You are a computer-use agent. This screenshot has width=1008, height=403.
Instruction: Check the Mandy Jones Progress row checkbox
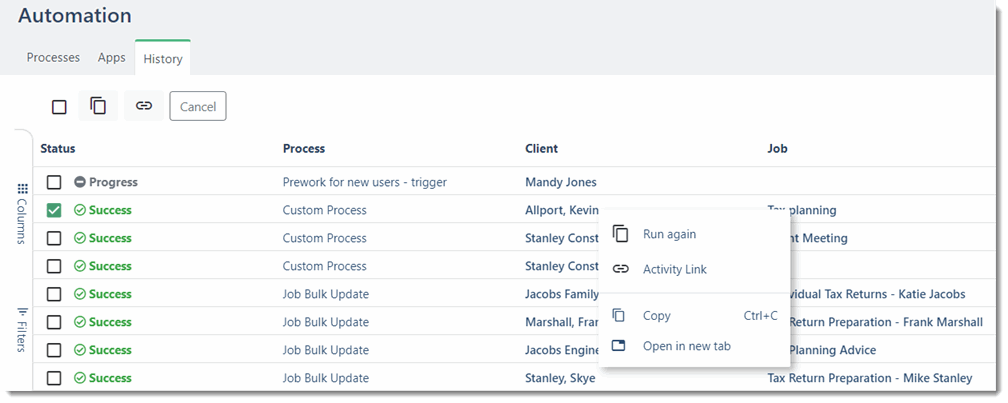click(x=54, y=182)
